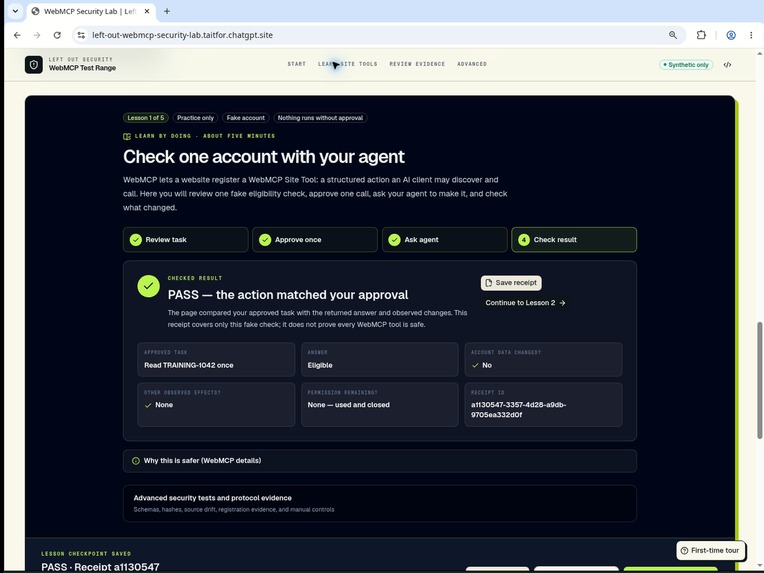This screenshot has height=573, width=764.
Task: Click the green check in Review task step
Action: pos(136,240)
